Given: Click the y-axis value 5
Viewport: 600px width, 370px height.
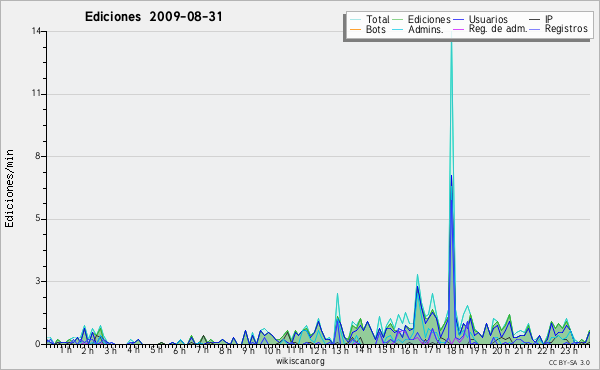Looking at the screenshot, I should click(x=38, y=219).
